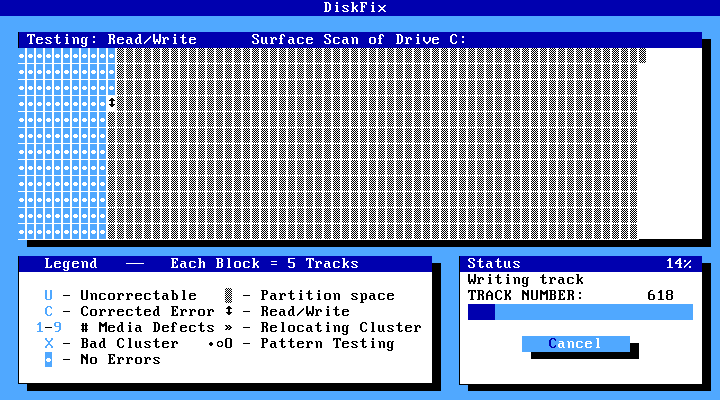Click the 'Partition space' legend label
Viewport: 720px width, 400px height.
327,295
